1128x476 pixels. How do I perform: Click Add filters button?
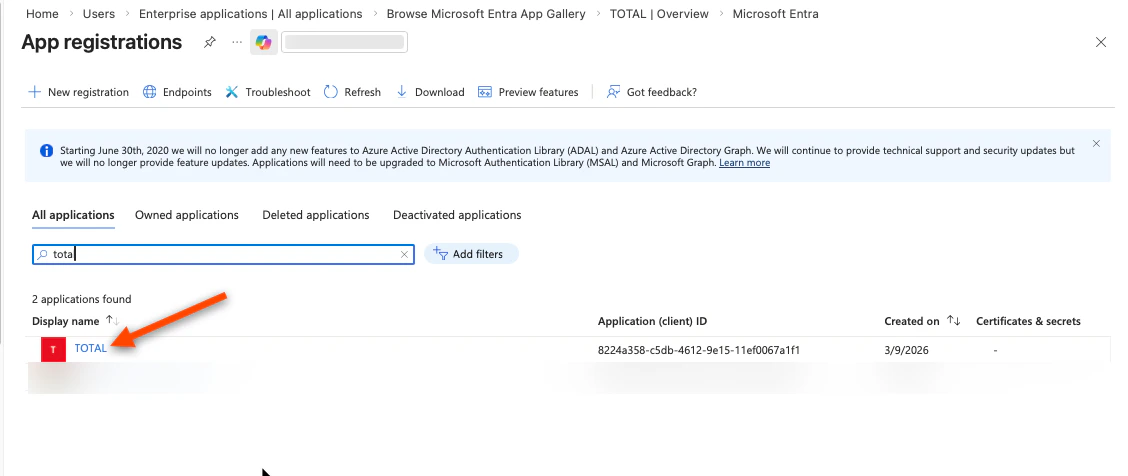coord(471,254)
